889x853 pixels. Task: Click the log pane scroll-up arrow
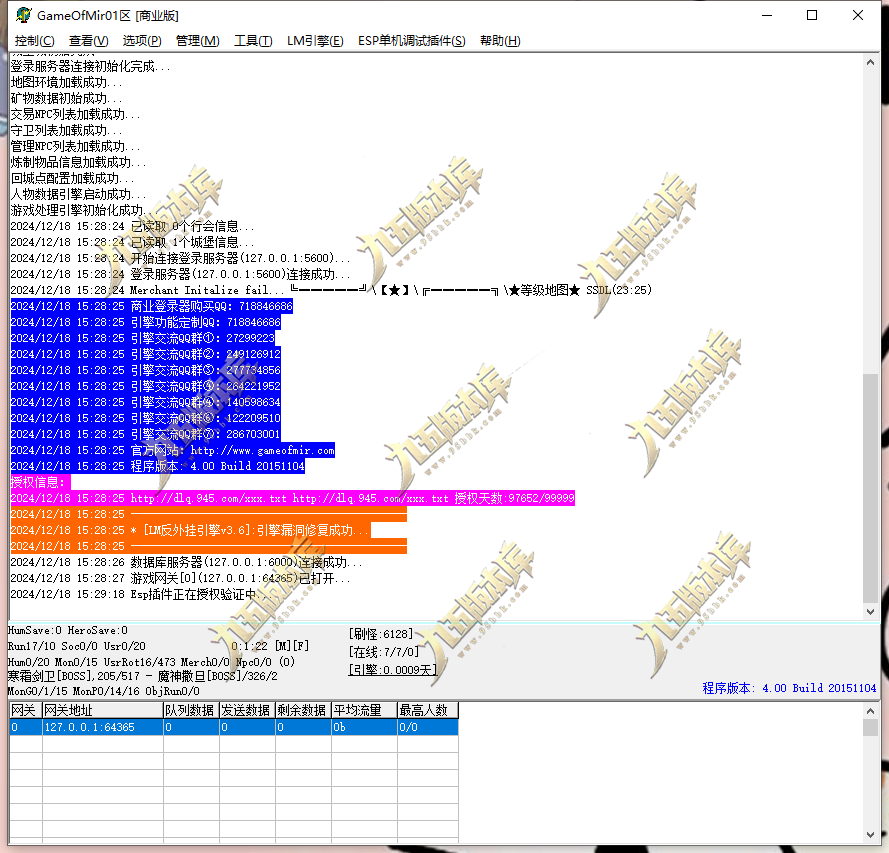pyautogui.click(x=870, y=62)
